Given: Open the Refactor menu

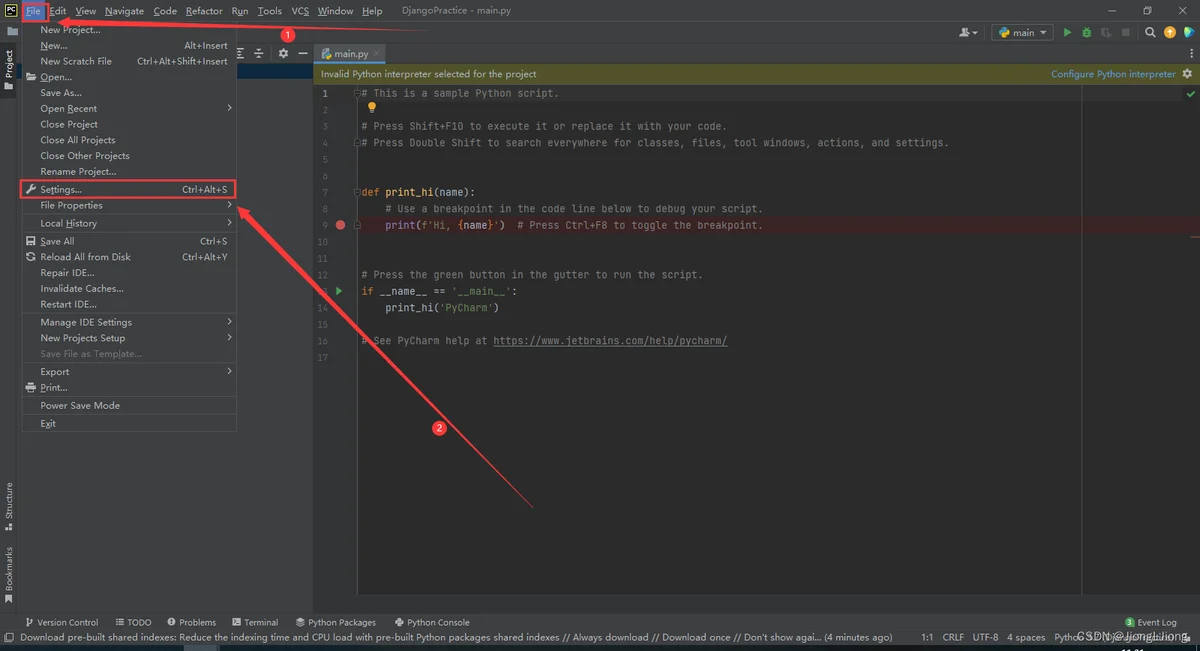Looking at the screenshot, I should (x=204, y=11).
